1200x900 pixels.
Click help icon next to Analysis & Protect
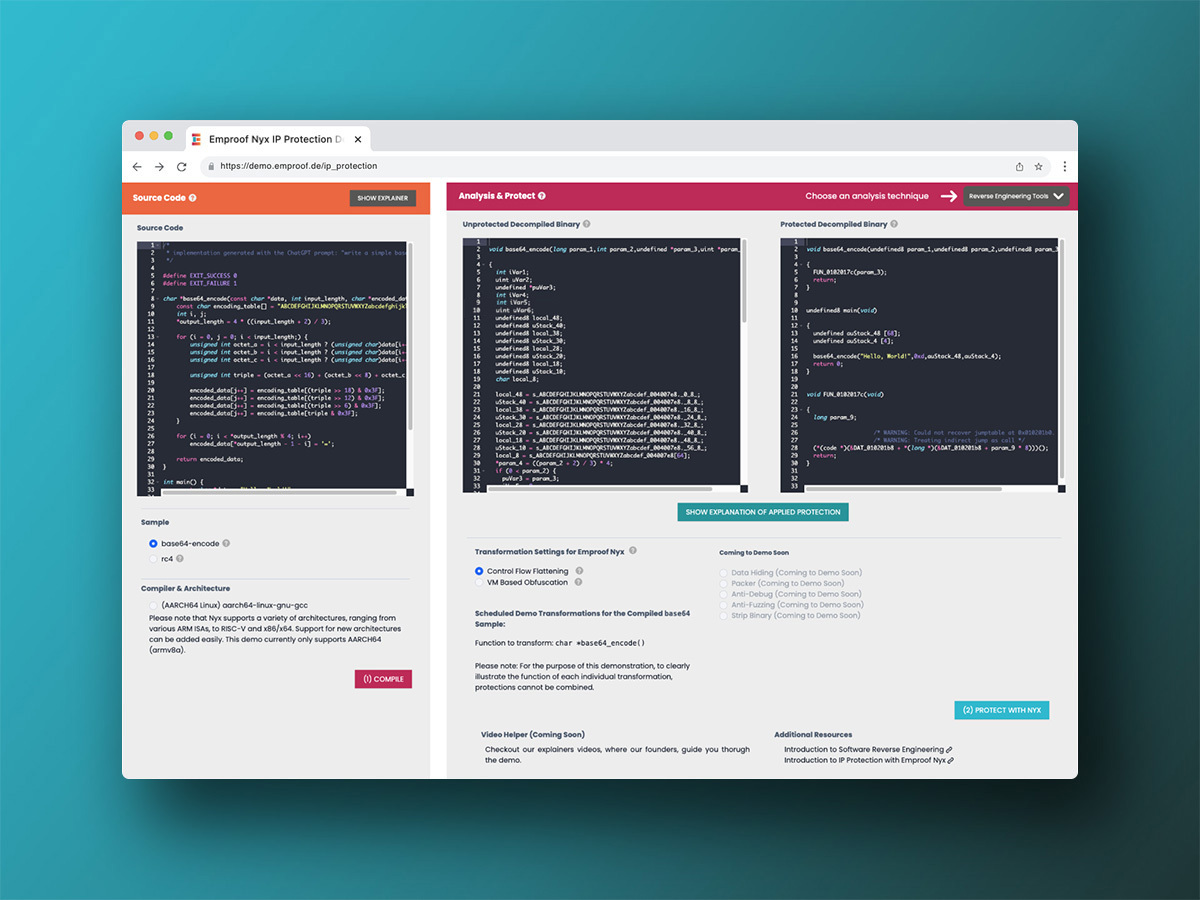coord(542,196)
